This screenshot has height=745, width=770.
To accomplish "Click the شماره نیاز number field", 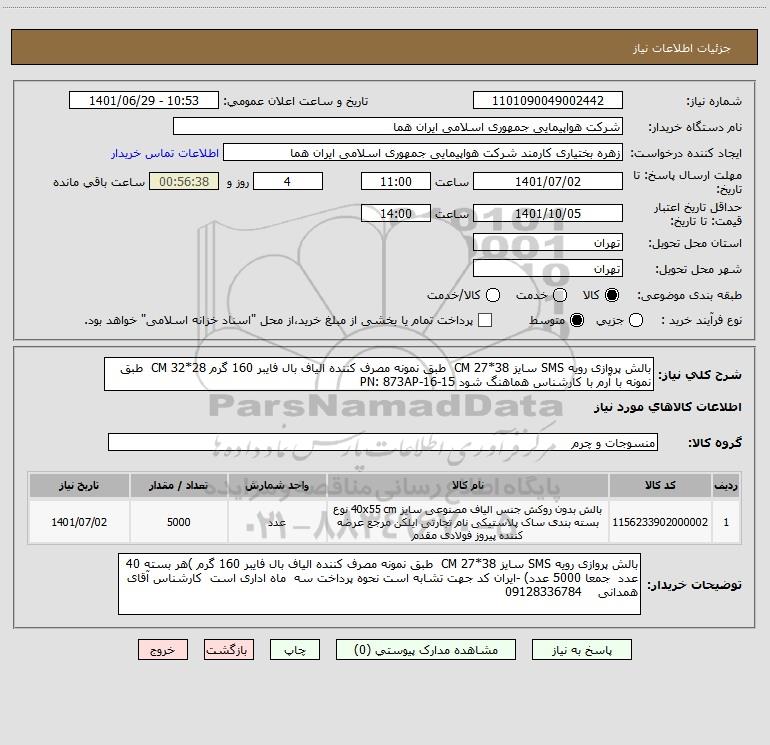I will (548, 100).
